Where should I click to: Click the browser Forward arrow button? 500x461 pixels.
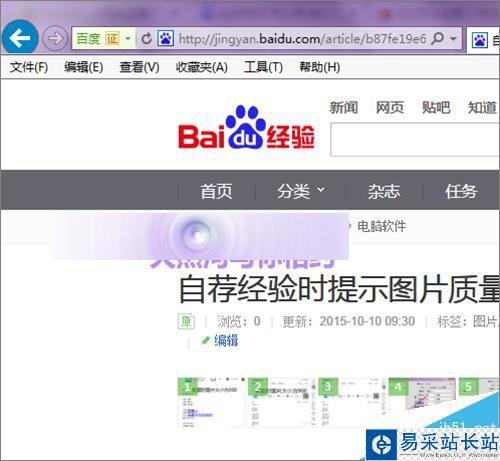[55, 38]
